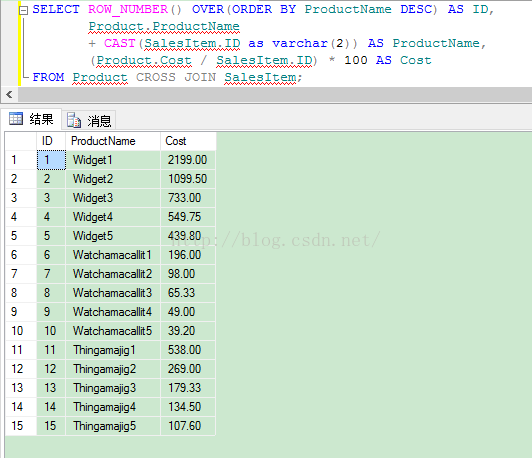Click the Watchamacallit3 cell
The image size is (532, 458).
point(113,293)
